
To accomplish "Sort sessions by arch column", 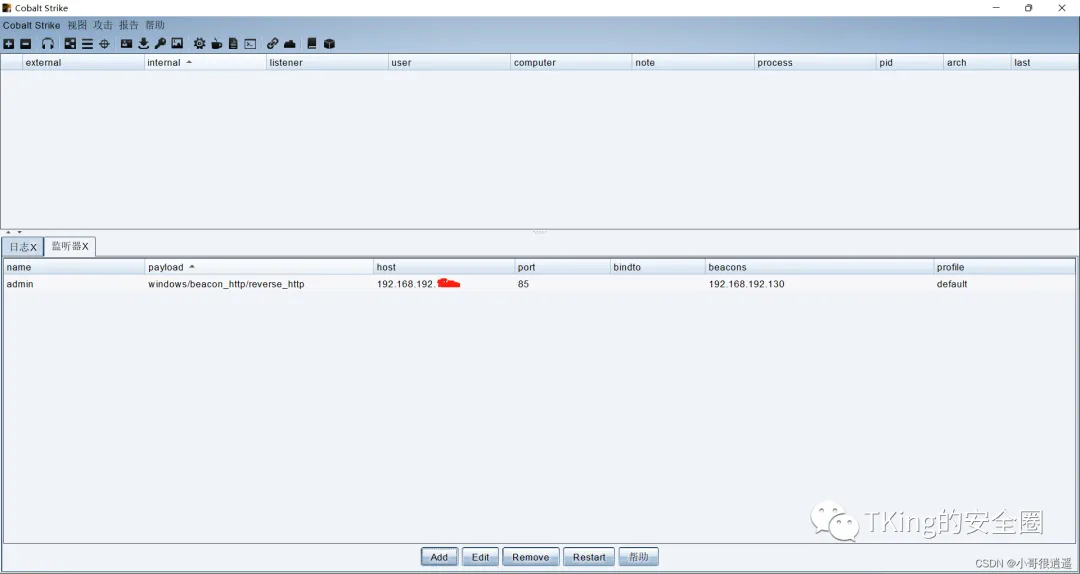I will pos(977,62).
